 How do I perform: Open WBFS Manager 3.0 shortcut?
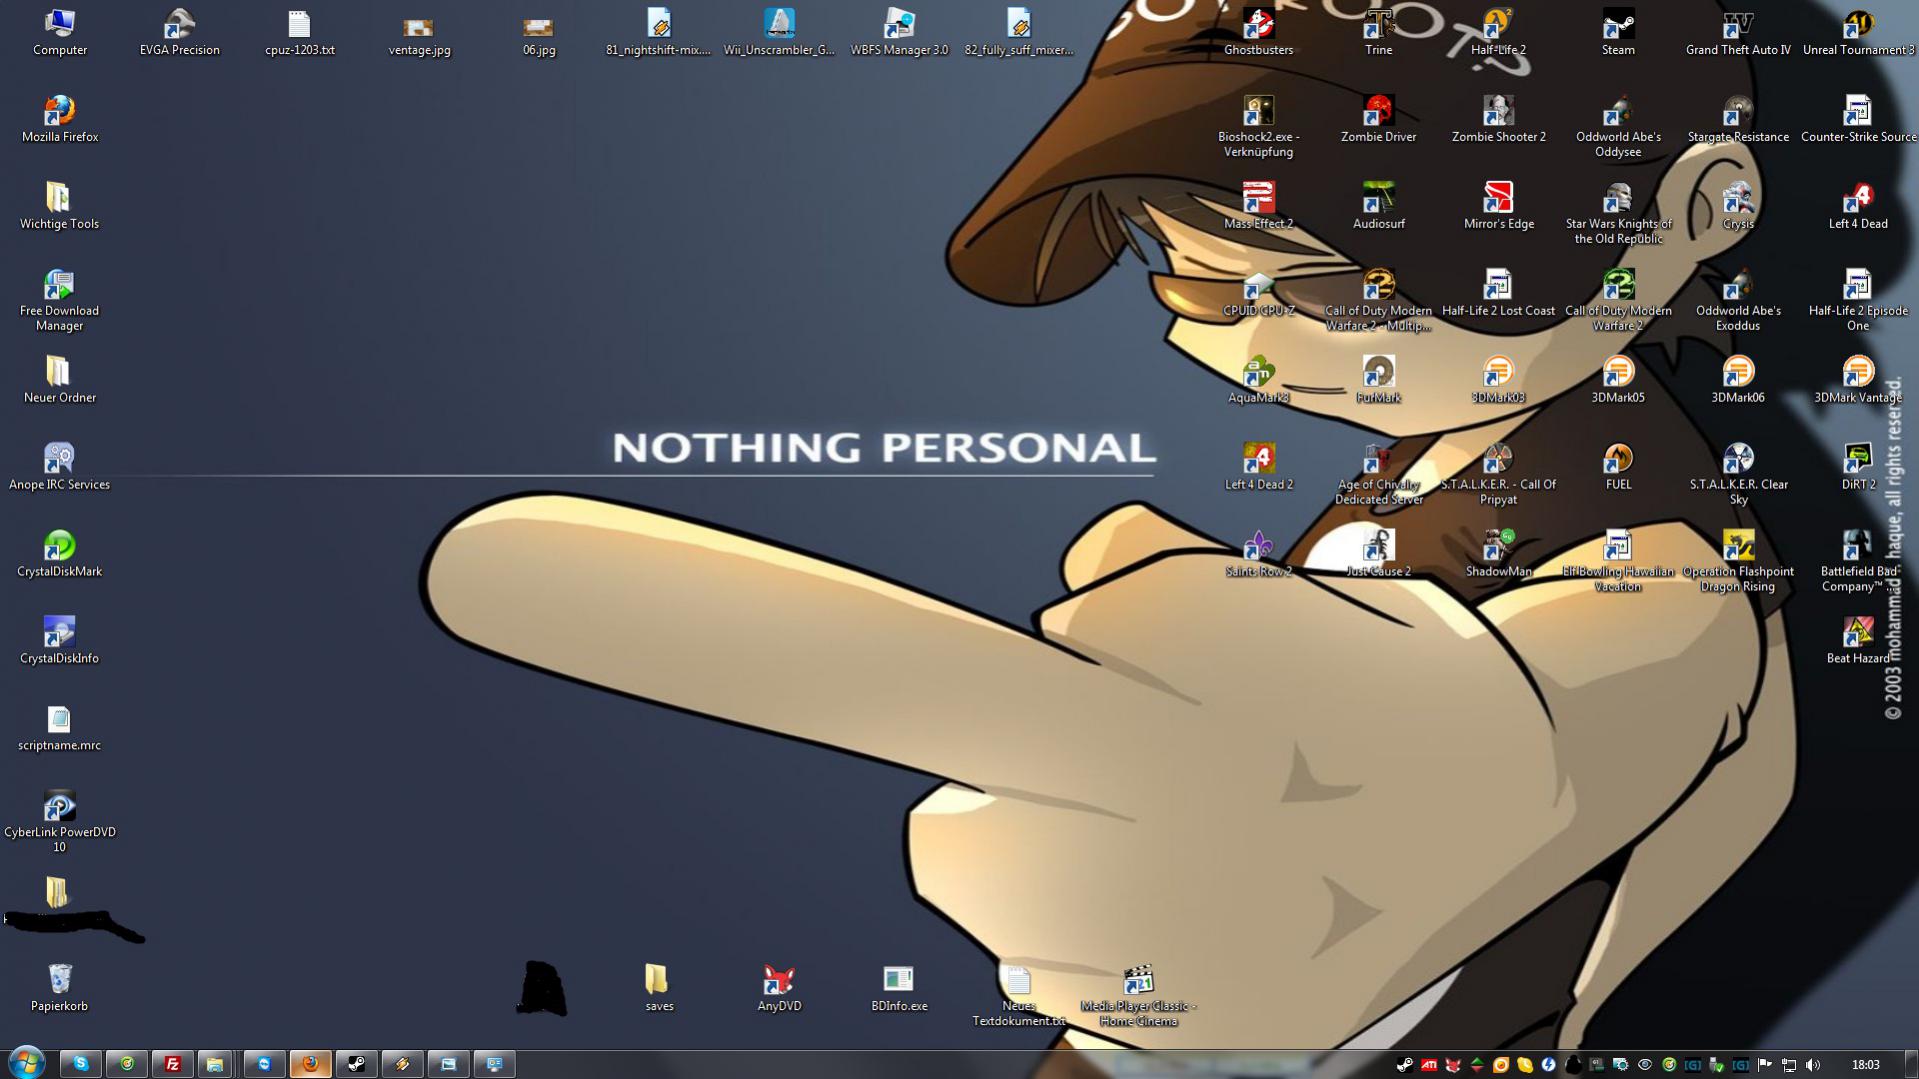coord(899,31)
